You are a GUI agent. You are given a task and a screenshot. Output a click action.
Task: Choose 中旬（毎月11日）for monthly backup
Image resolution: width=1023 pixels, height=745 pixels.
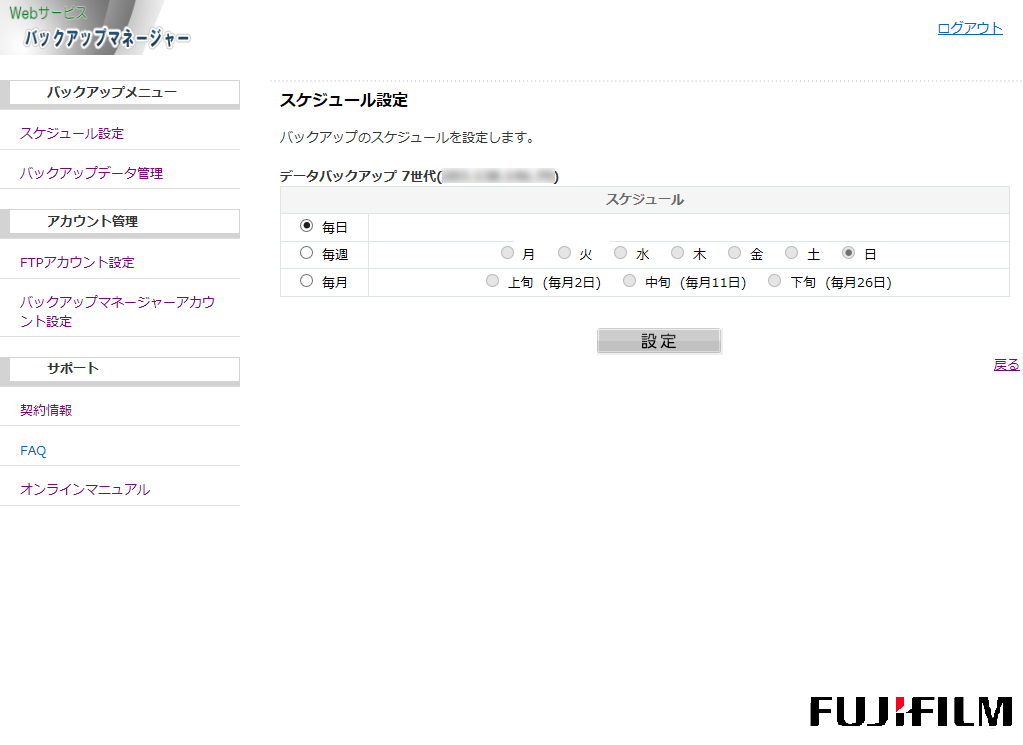(629, 281)
